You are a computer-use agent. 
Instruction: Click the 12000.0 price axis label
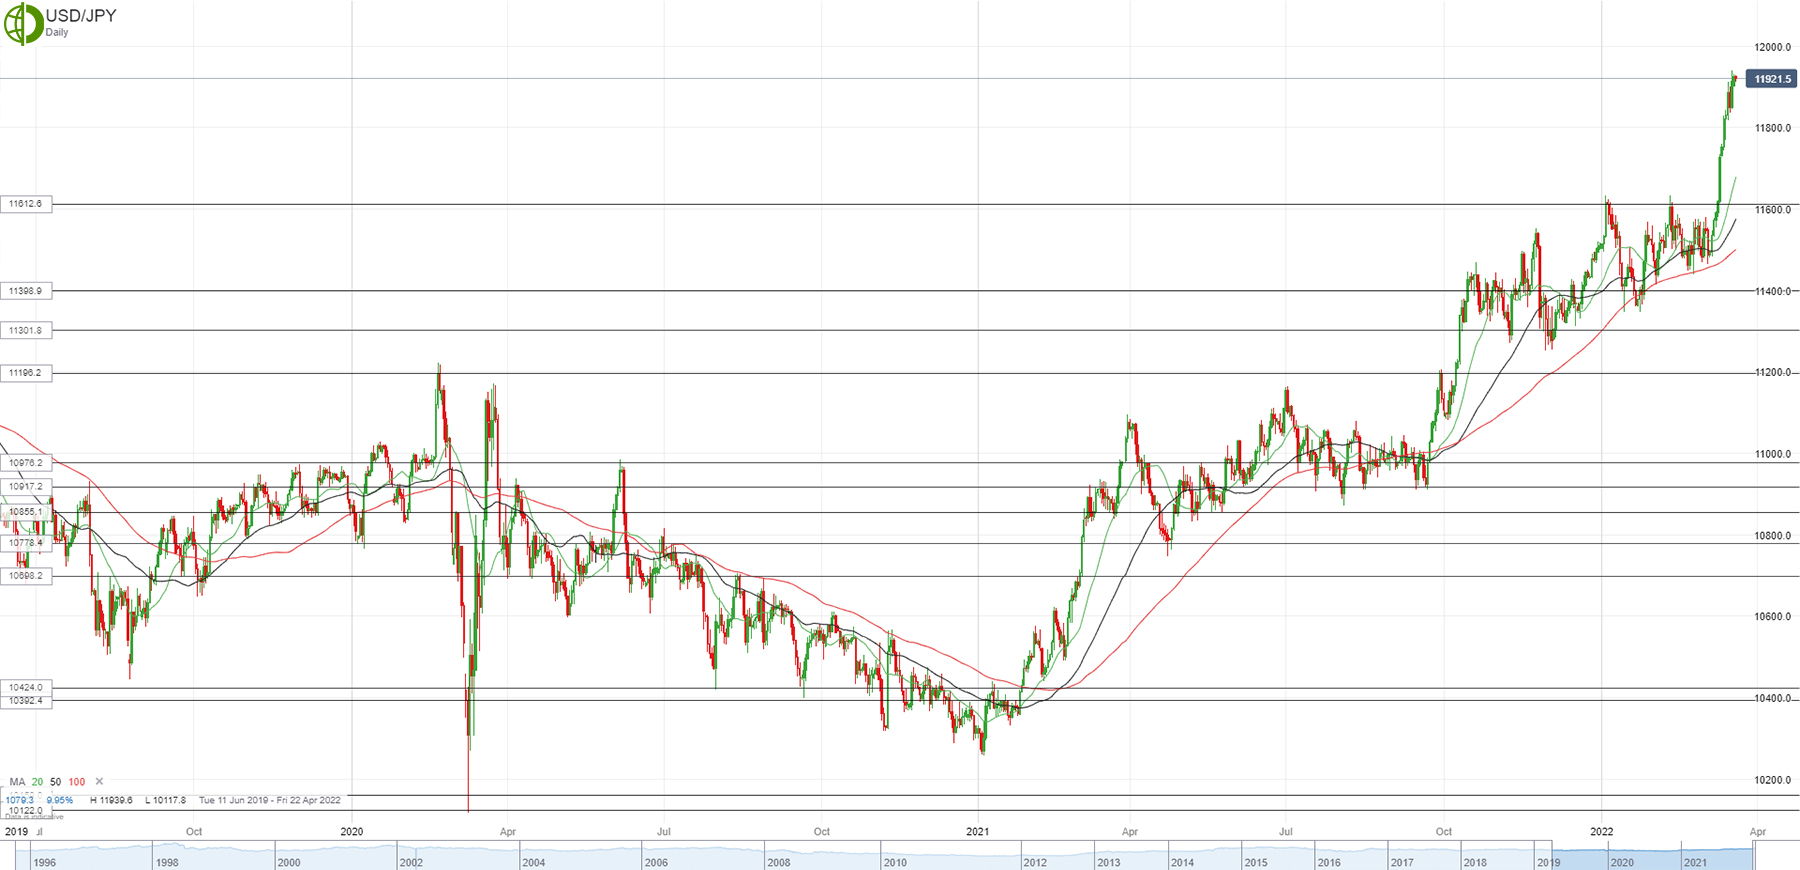(x=1773, y=47)
